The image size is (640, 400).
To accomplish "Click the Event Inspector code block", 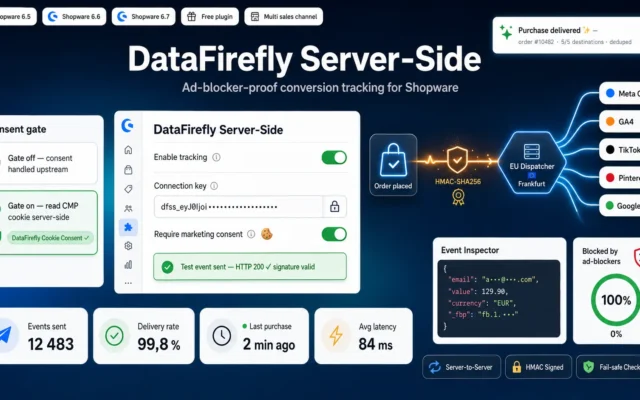I will [499, 298].
